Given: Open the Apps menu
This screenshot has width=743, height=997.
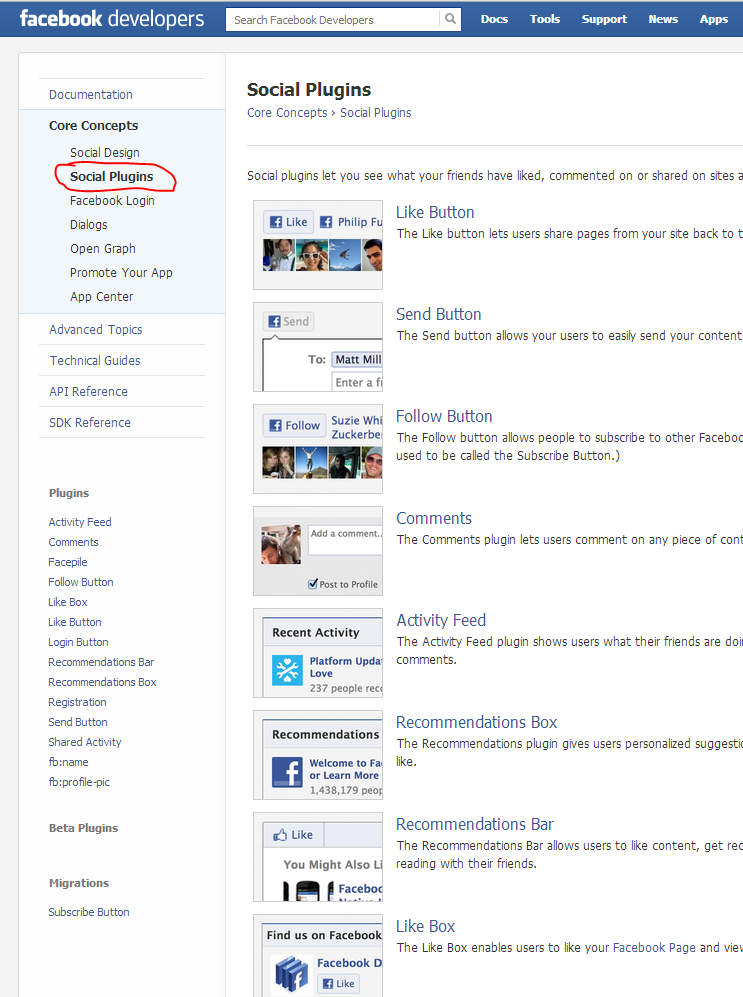Looking at the screenshot, I should tap(714, 19).
